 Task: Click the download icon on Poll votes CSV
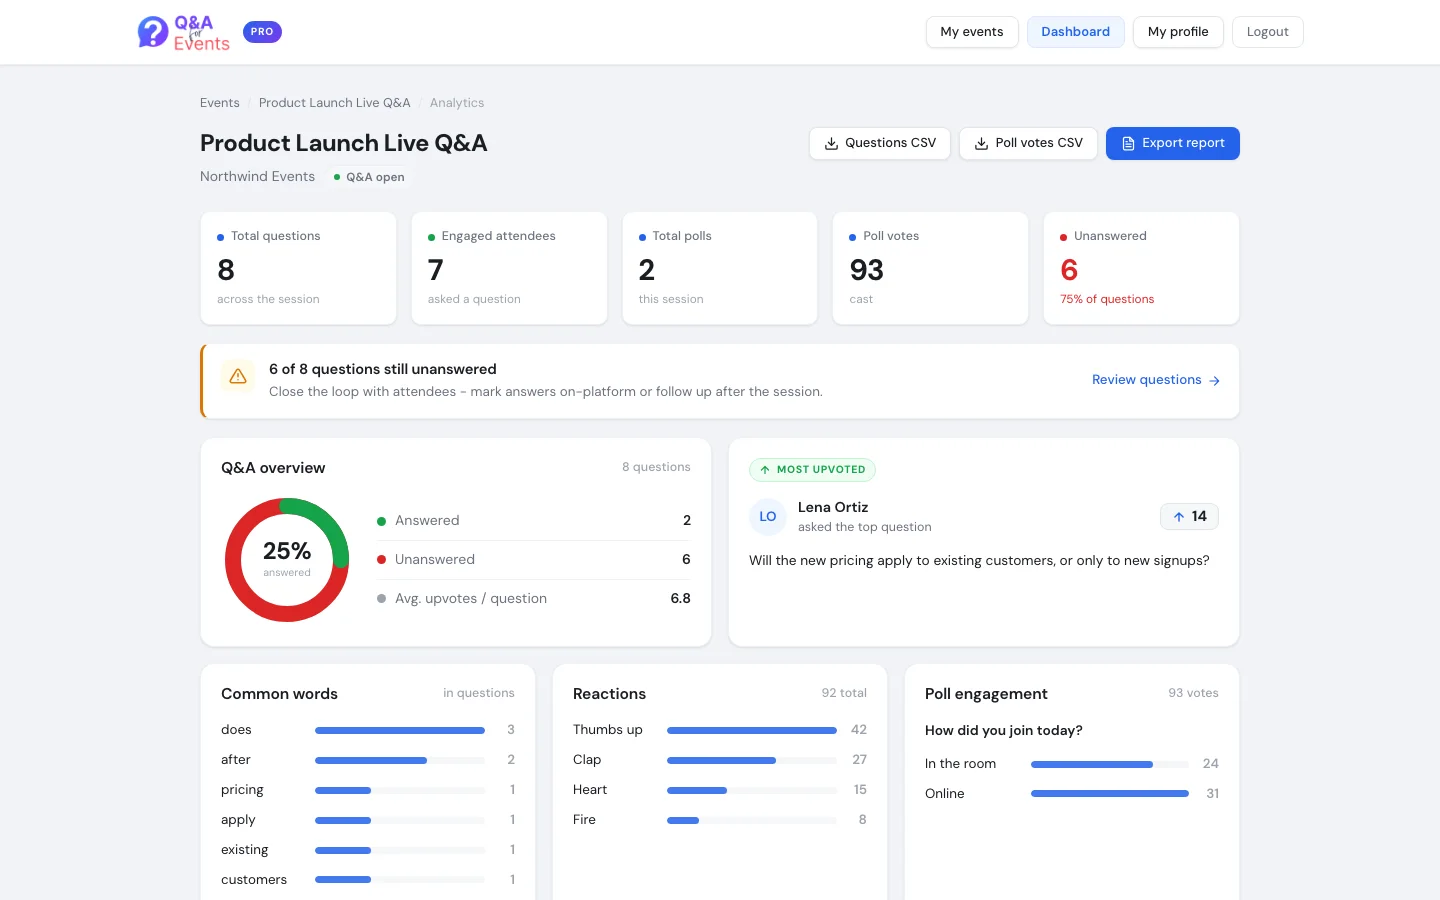(x=982, y=144)
